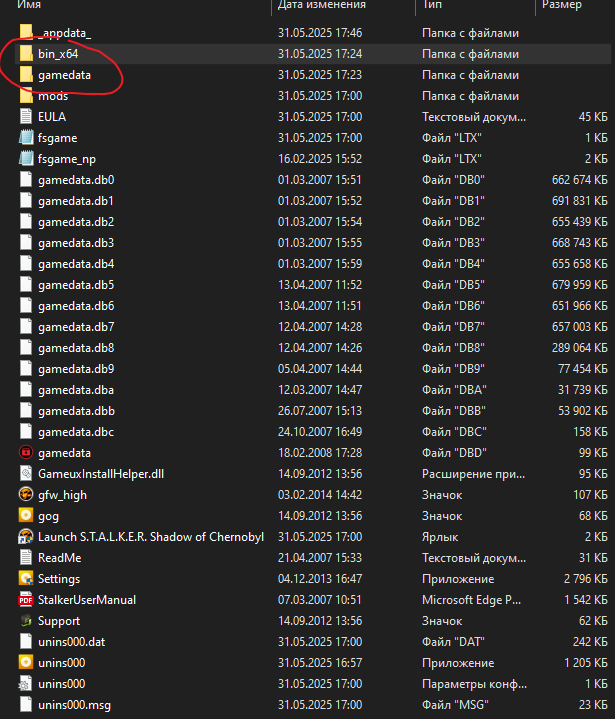Screen dimensions: 615x719
Task: Select the gfw_high icon file
Action: coord(26,494)
